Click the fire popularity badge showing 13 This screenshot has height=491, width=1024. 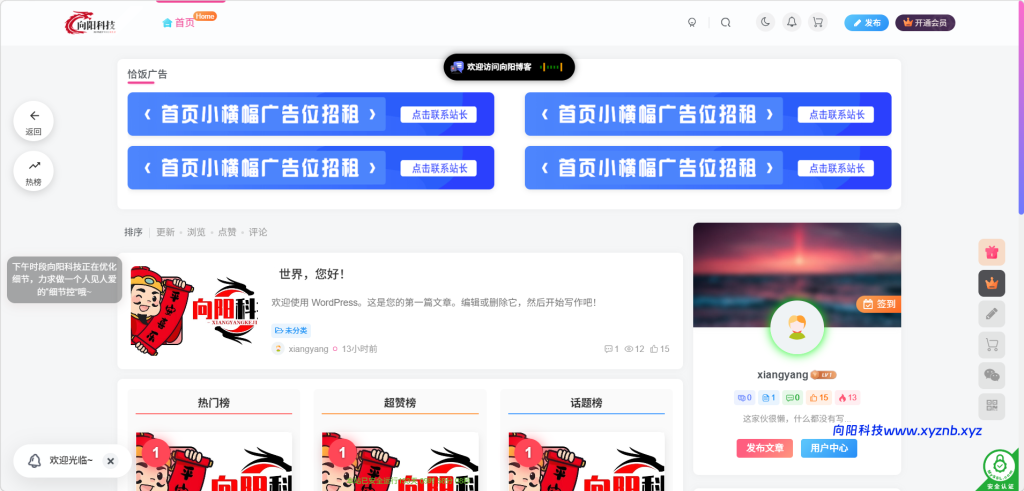pyautogui.click(x=848, y=397)
